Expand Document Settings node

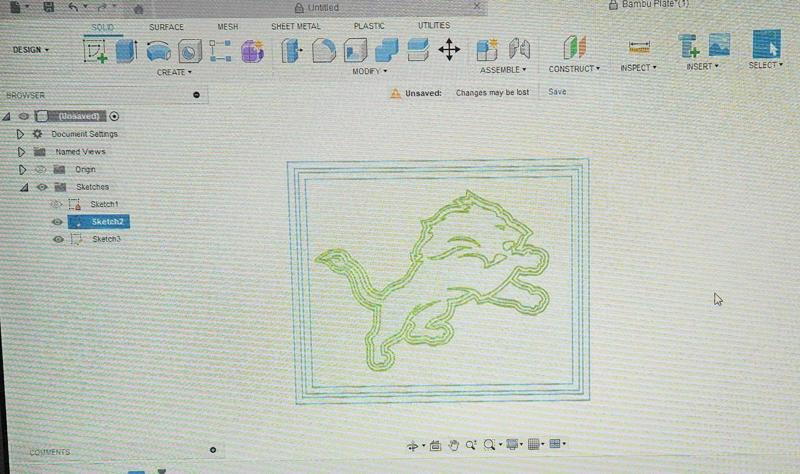pos(20,134)
